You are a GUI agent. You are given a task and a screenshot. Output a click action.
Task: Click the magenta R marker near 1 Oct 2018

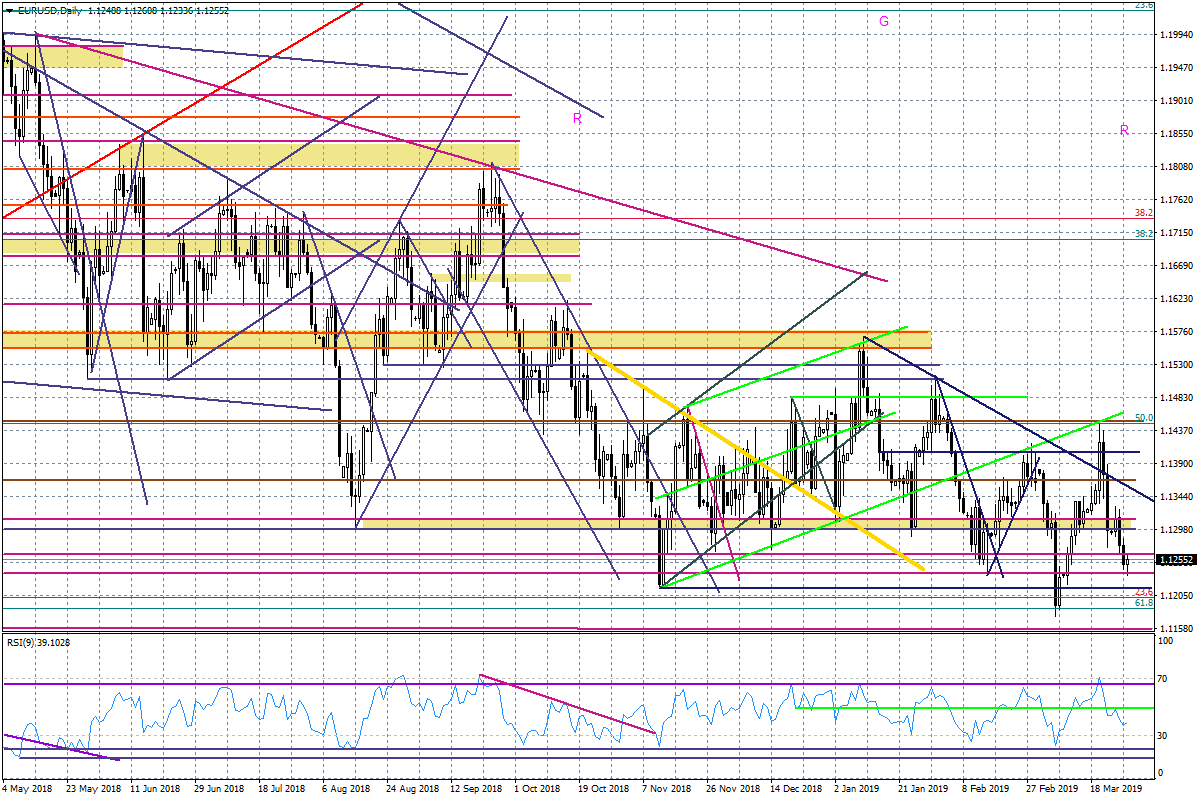click(577, 118)
